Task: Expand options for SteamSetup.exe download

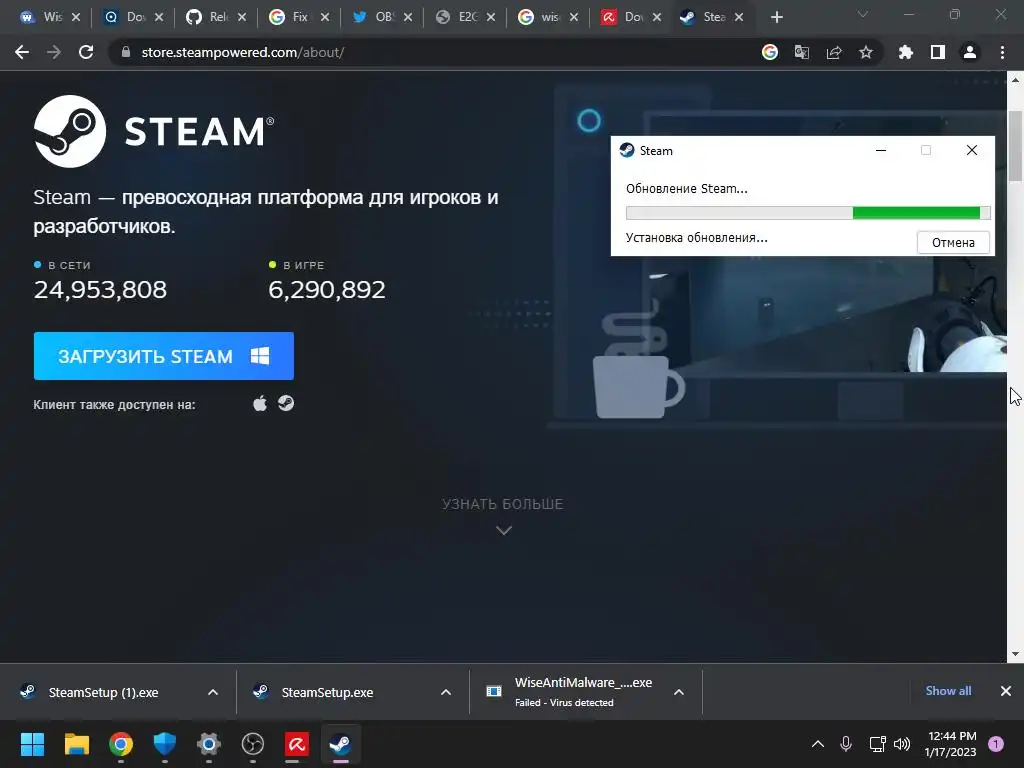Action: pyautogui.click(x=446, y=692)
